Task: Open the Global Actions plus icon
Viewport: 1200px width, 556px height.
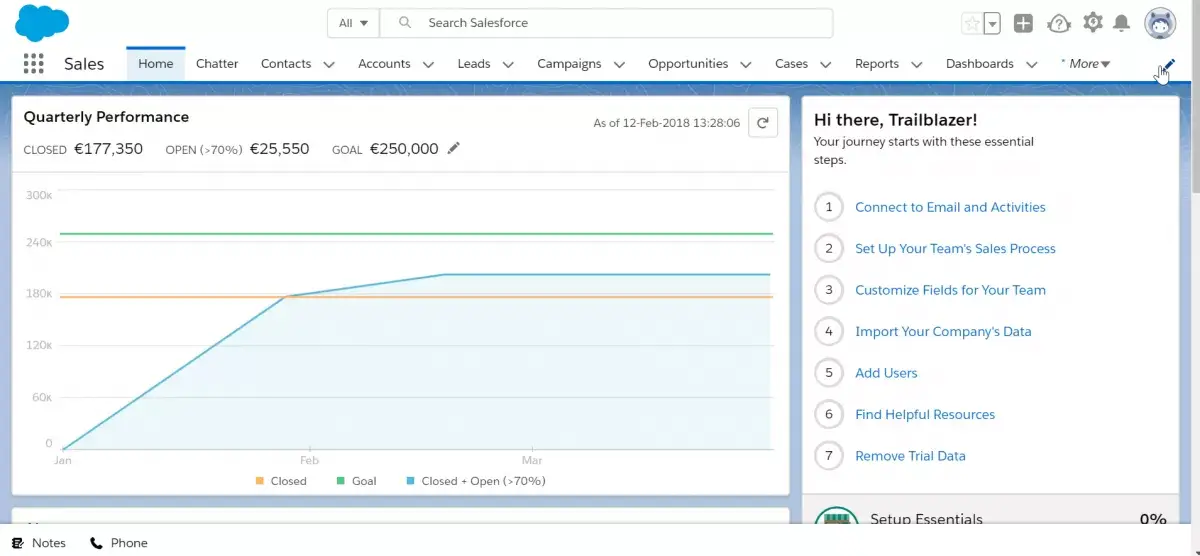Action: pyautogui.click(x=1022, y=23)
